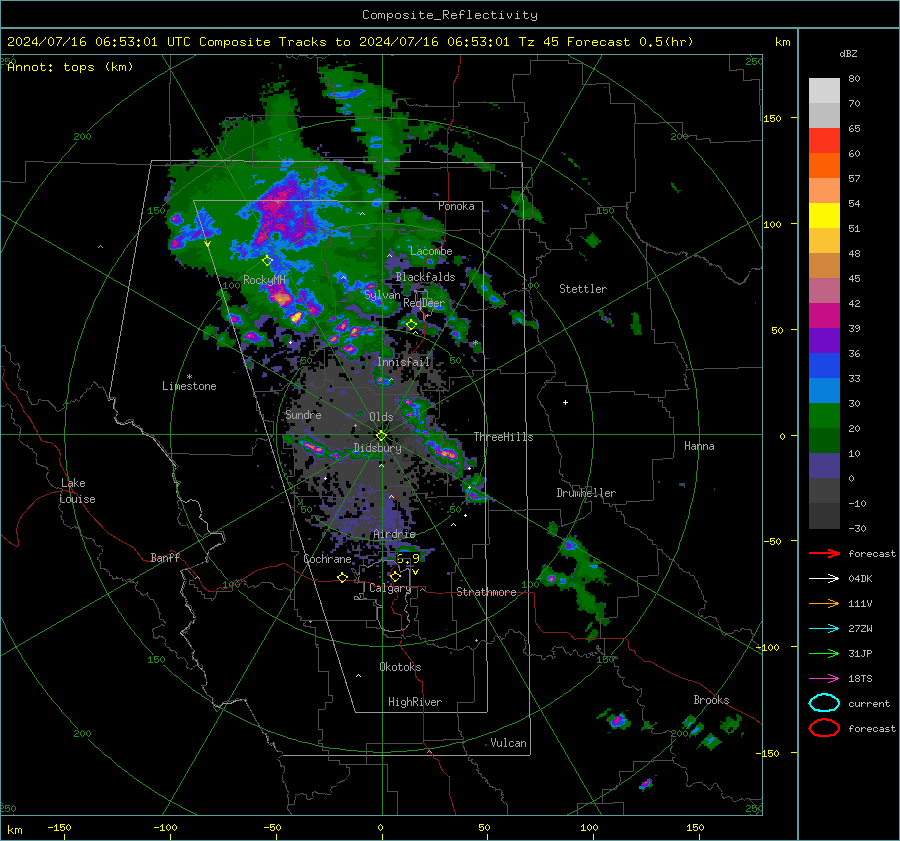
Task: Click the white 04DK arrow in legend
Action: pos(824,579)
